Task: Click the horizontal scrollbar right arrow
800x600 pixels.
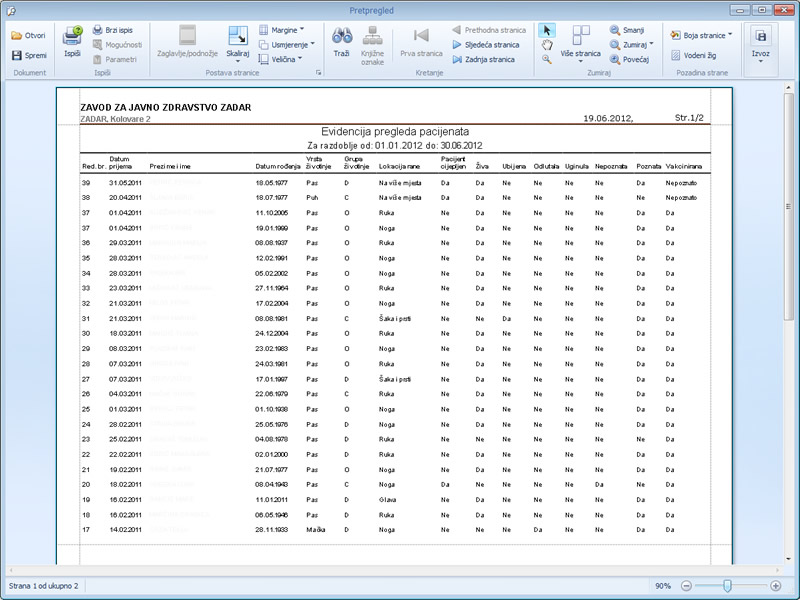Action: tap(778, 570)
